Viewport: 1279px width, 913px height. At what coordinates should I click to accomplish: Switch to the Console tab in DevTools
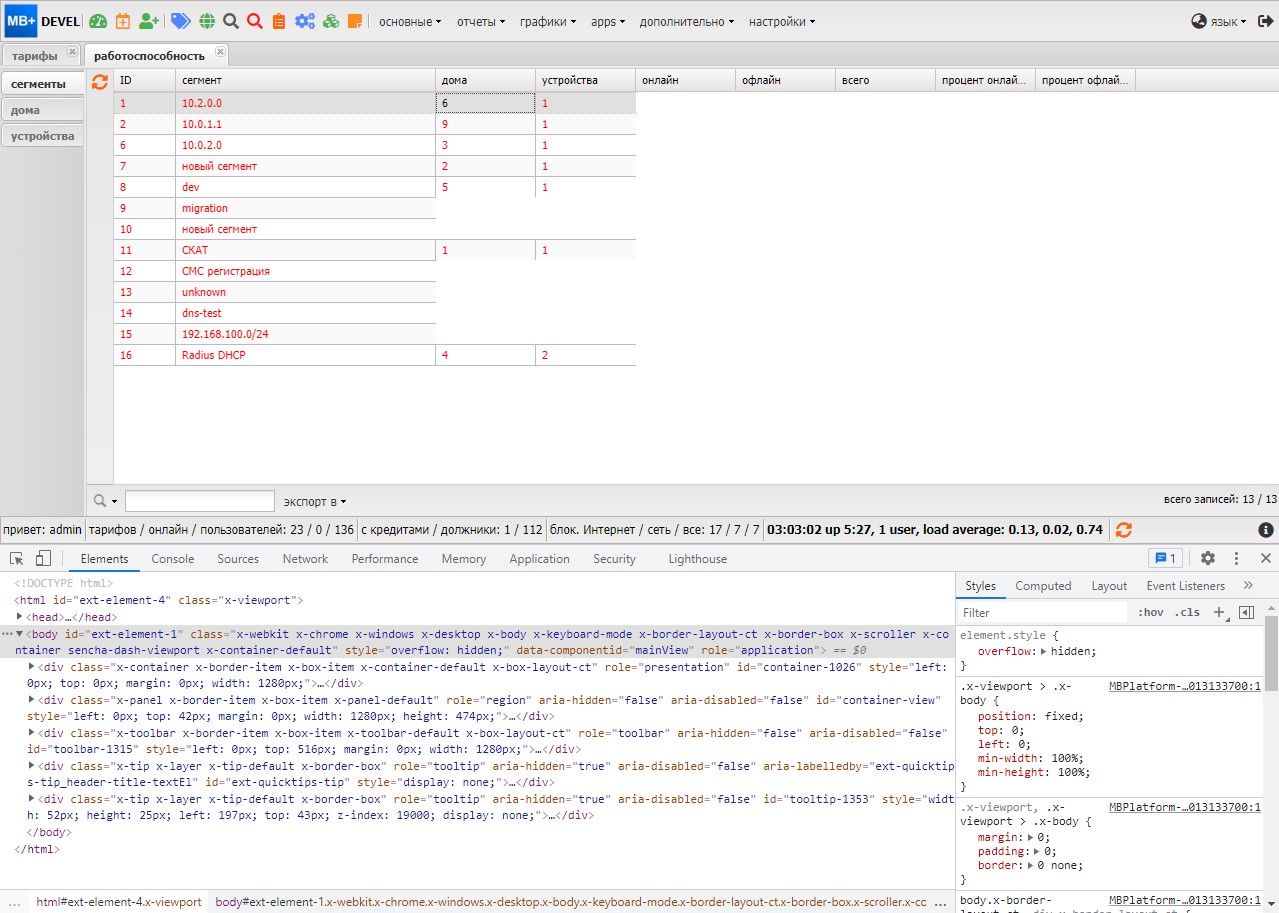(x=172, y=558)
